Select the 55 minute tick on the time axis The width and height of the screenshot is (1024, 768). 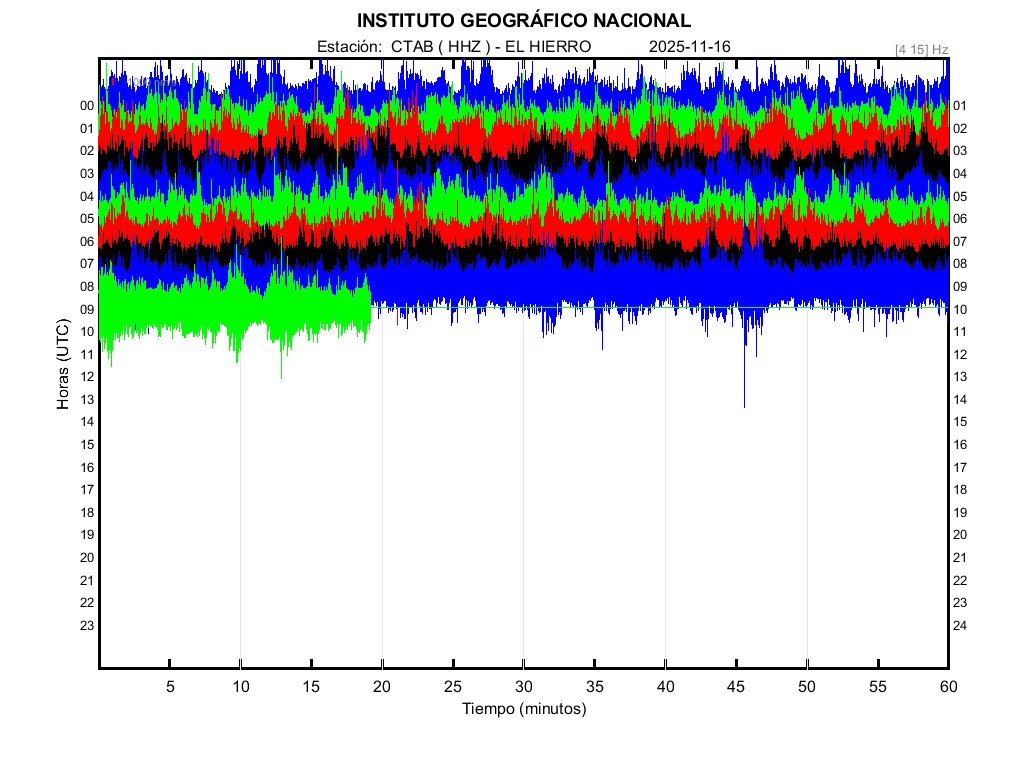[878, 687]
